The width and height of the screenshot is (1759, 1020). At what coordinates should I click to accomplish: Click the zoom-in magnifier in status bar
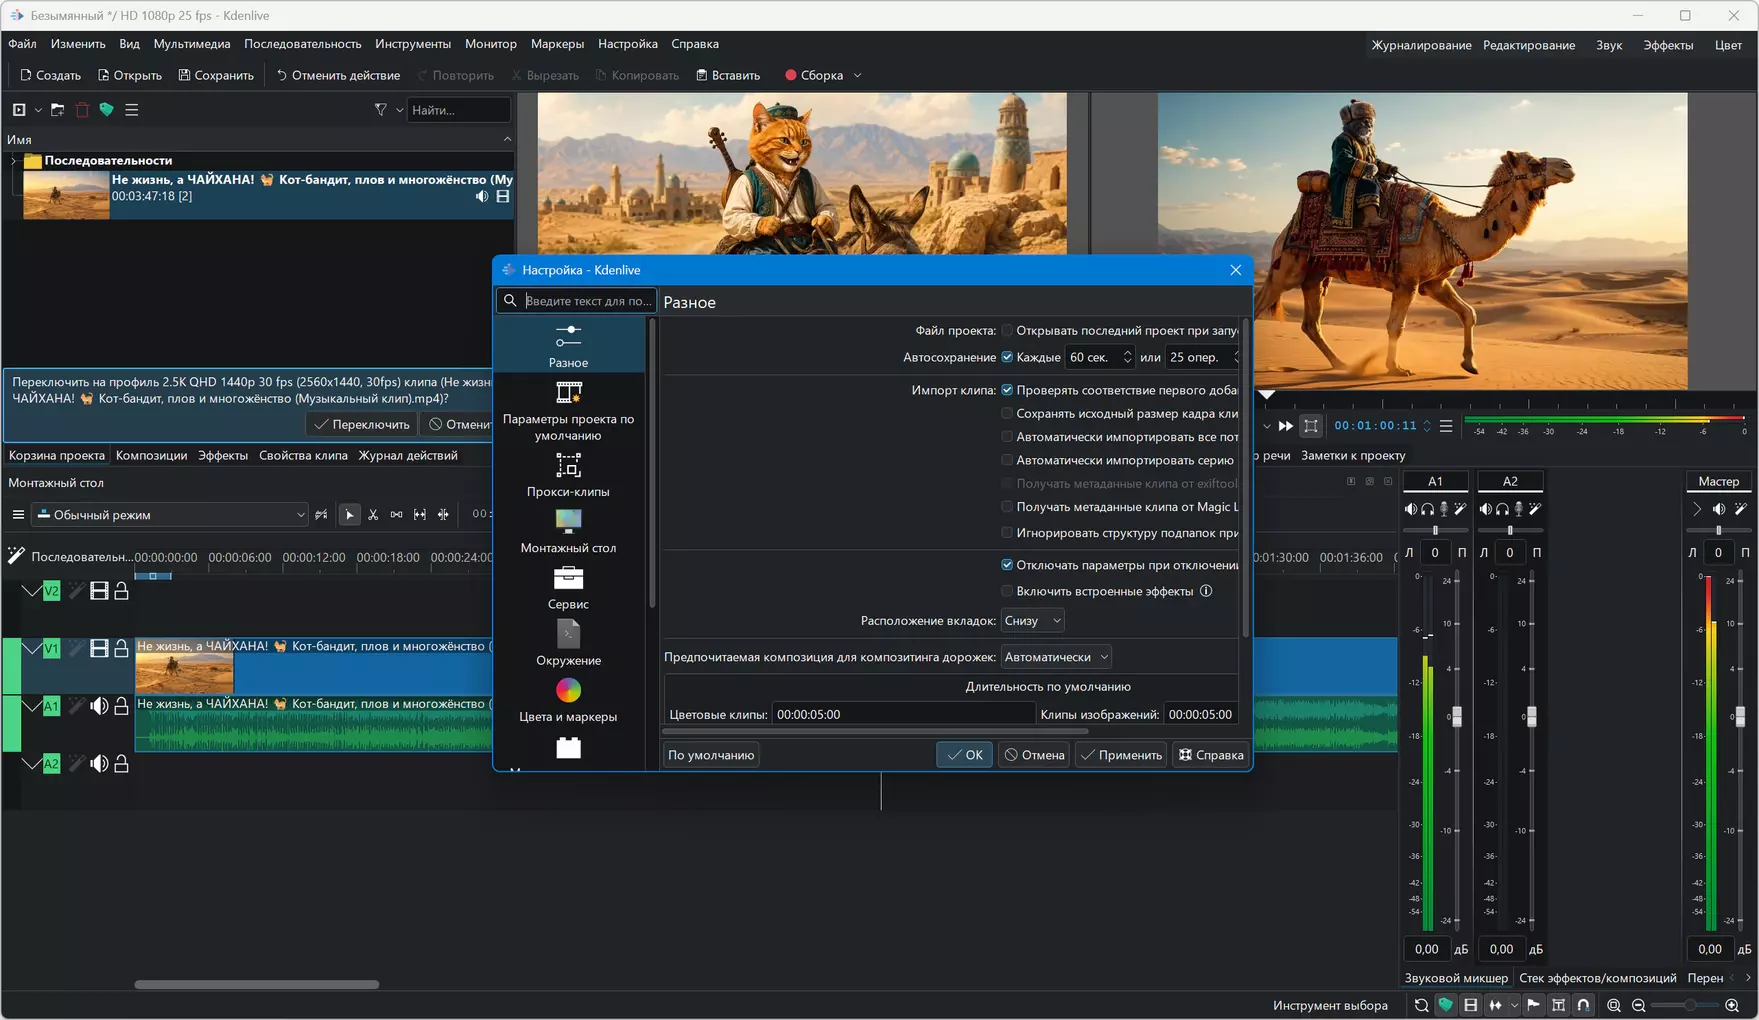coord(1732,1005)
